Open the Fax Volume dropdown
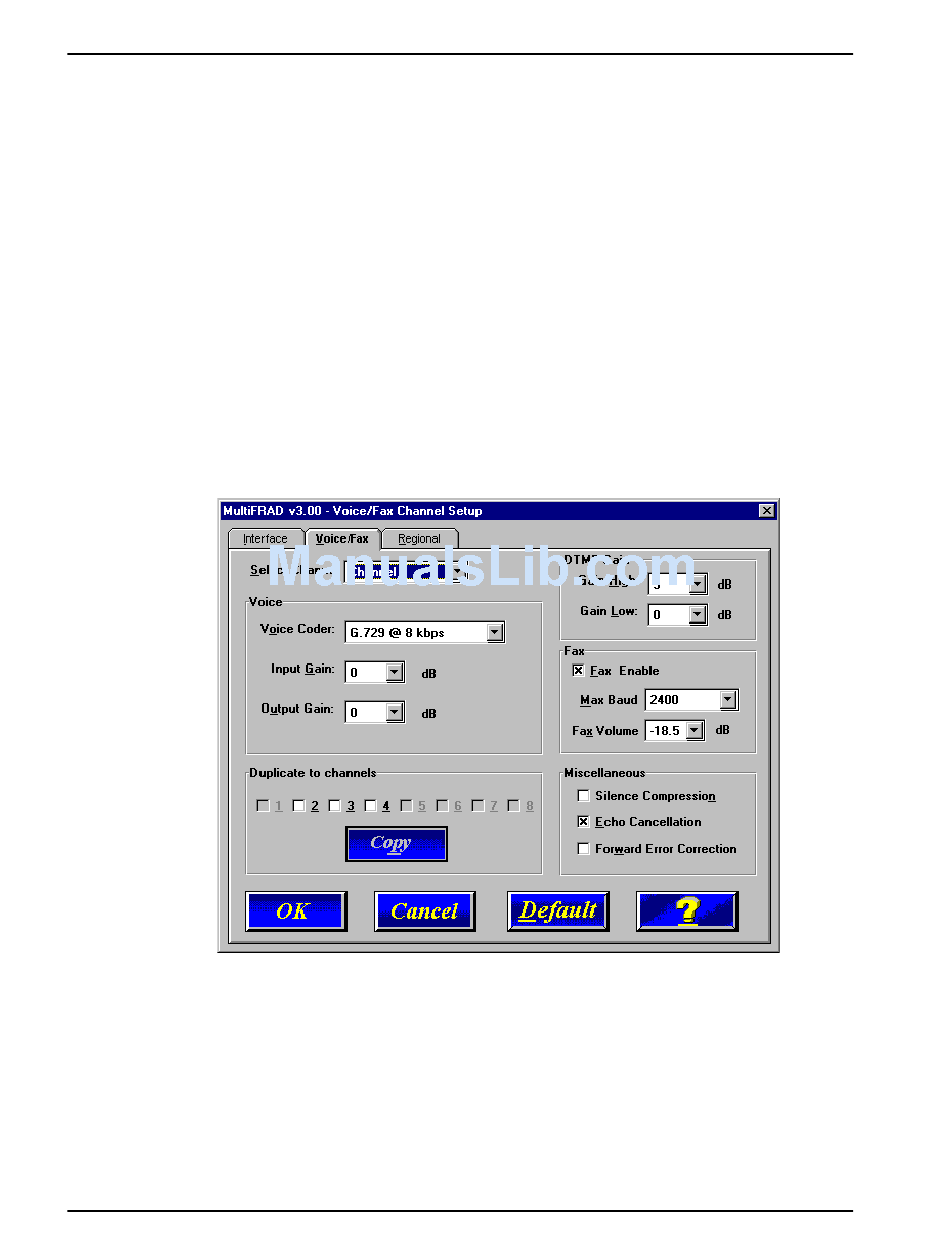Screen dimensions: 950x1241 click(694, 731)
